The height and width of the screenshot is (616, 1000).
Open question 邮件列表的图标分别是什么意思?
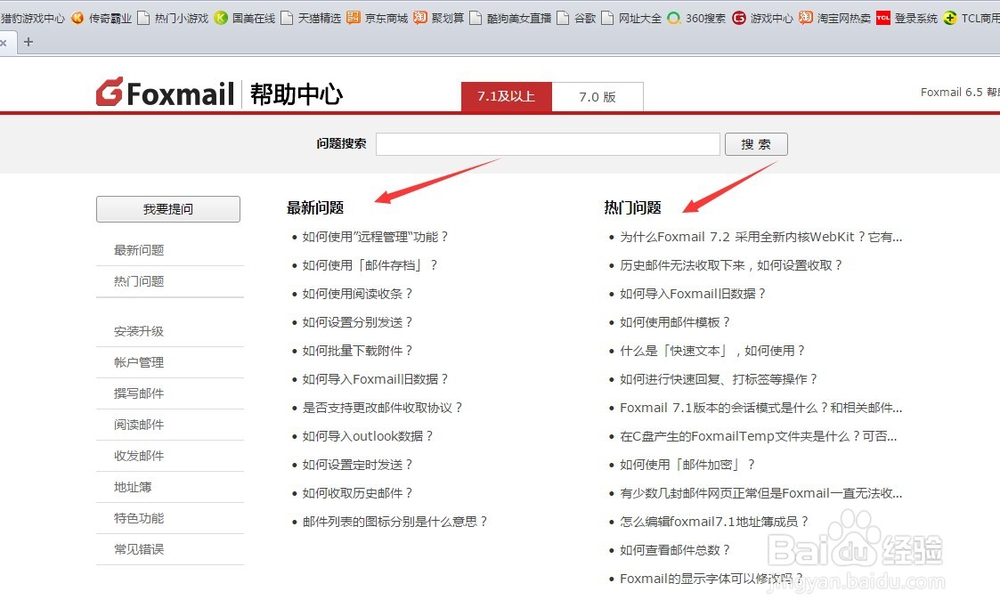[395, 522]
